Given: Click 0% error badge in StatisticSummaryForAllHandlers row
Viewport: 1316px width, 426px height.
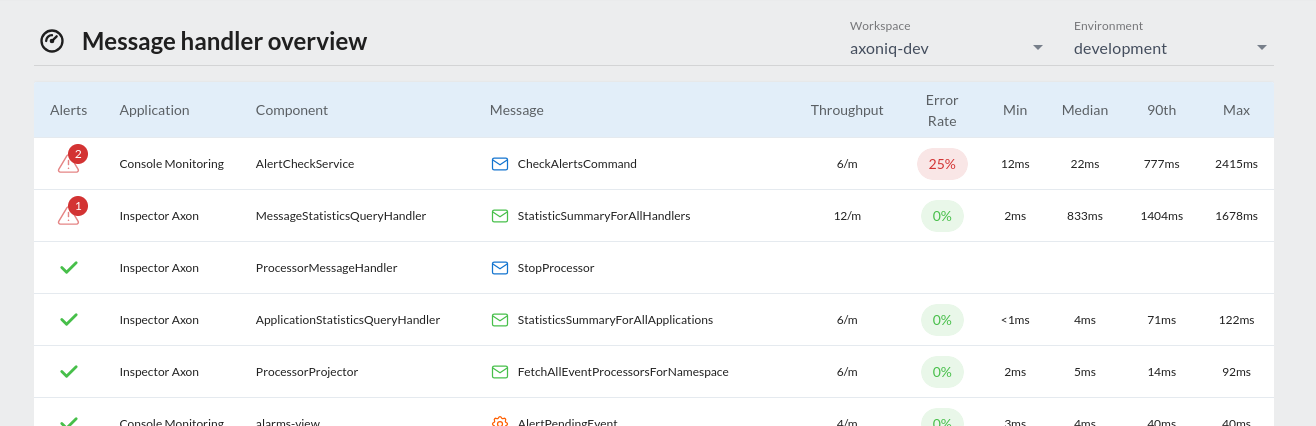Looking at the screenshot, I should [942, 216].
